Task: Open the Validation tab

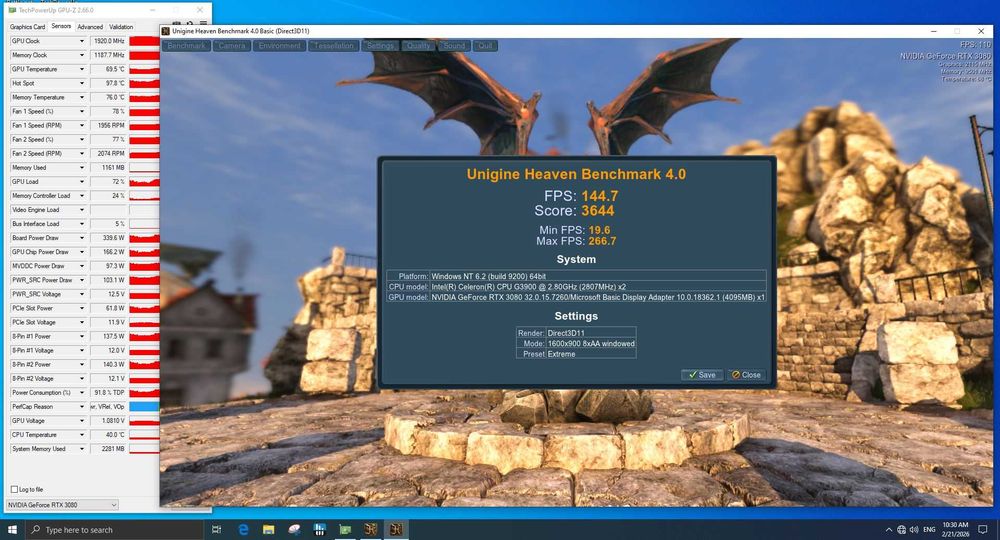Action: (121, 27)
